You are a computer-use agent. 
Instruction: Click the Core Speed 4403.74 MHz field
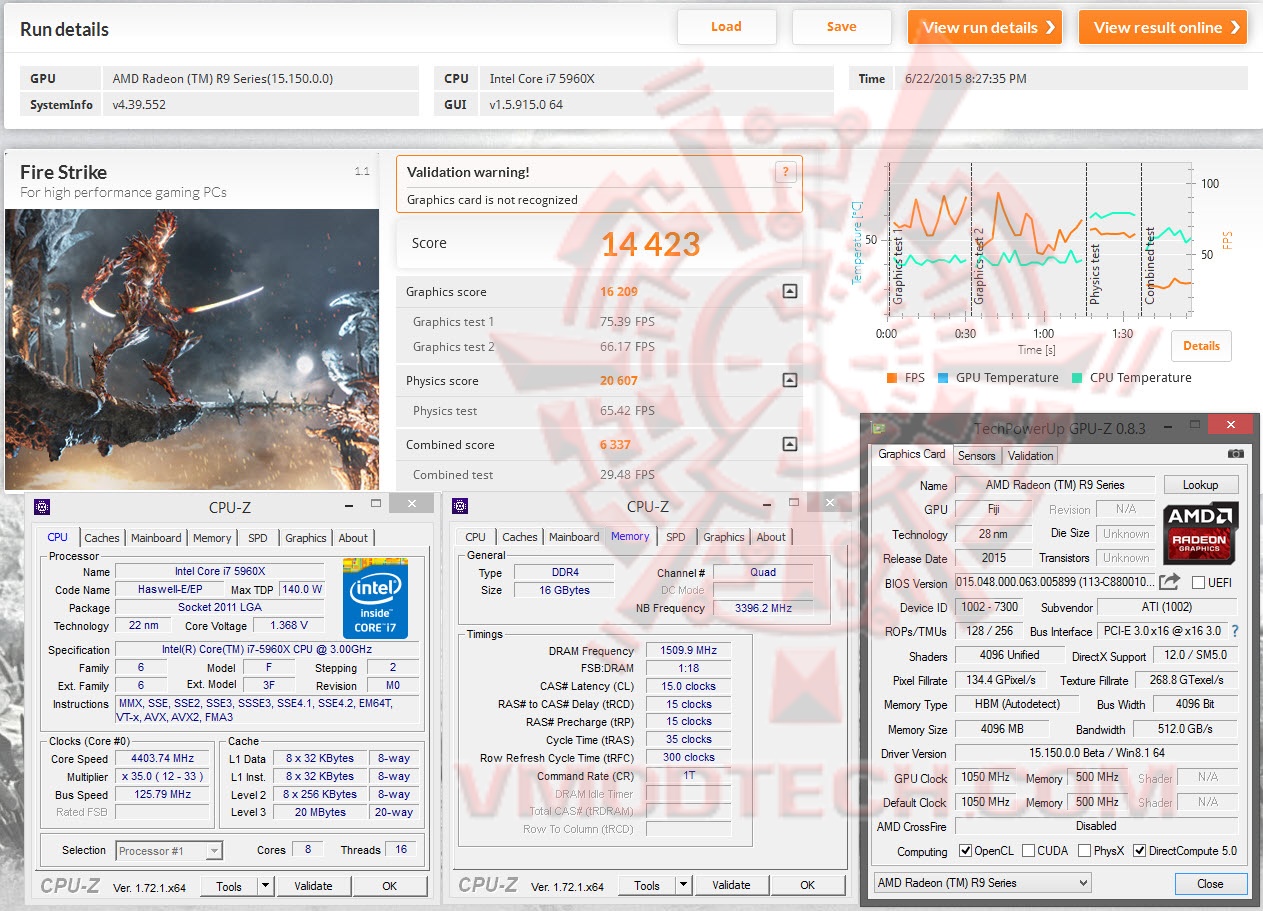162,759
